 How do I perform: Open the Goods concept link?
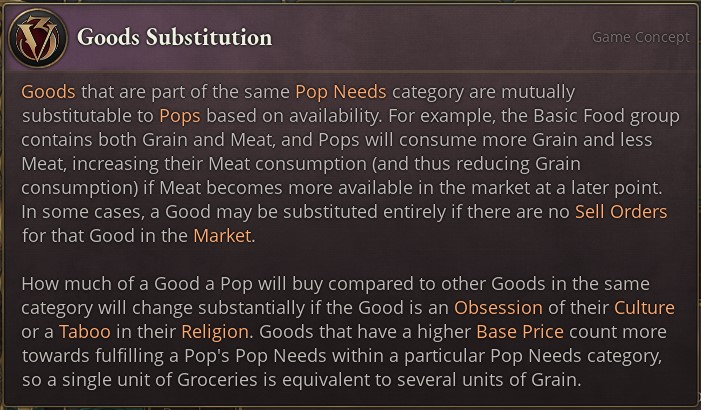(x=48, y=91)
